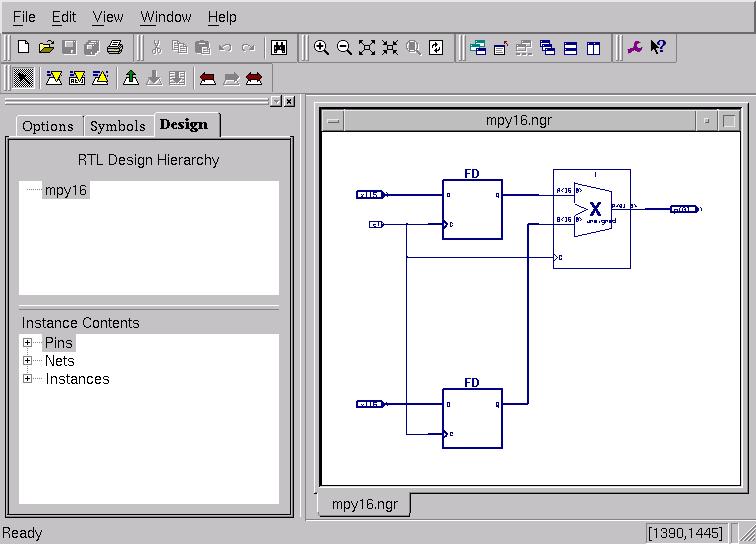Click the Open folder icon

click(x=46, y=47)
